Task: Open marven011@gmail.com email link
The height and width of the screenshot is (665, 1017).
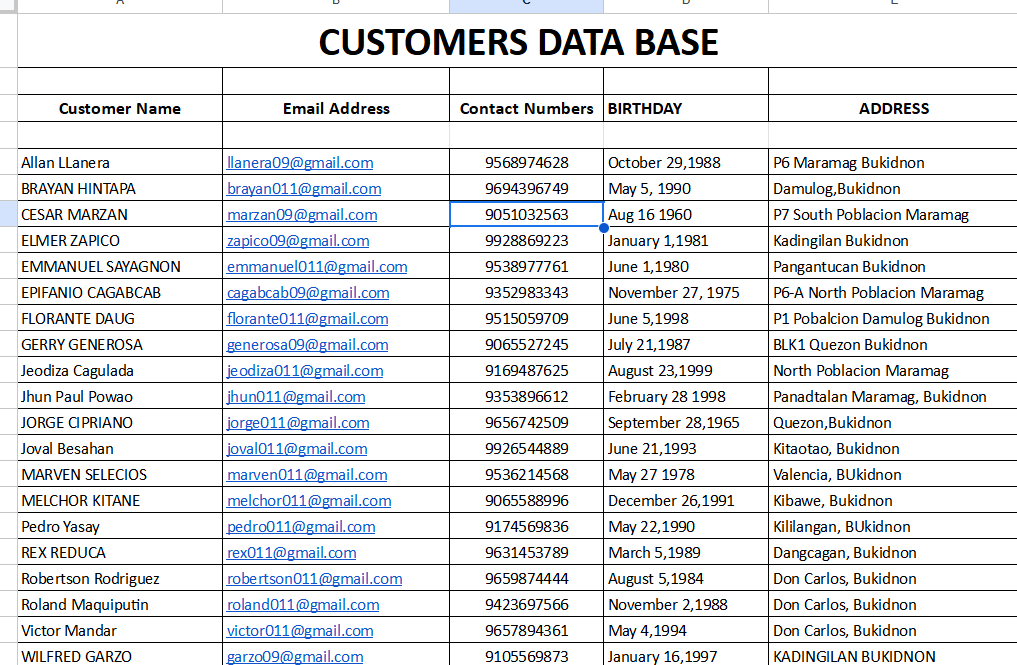Action: [x=307, y=474]
